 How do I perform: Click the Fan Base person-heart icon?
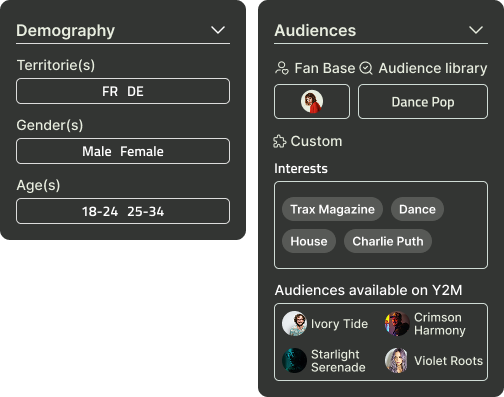click(x=282, y=68)
